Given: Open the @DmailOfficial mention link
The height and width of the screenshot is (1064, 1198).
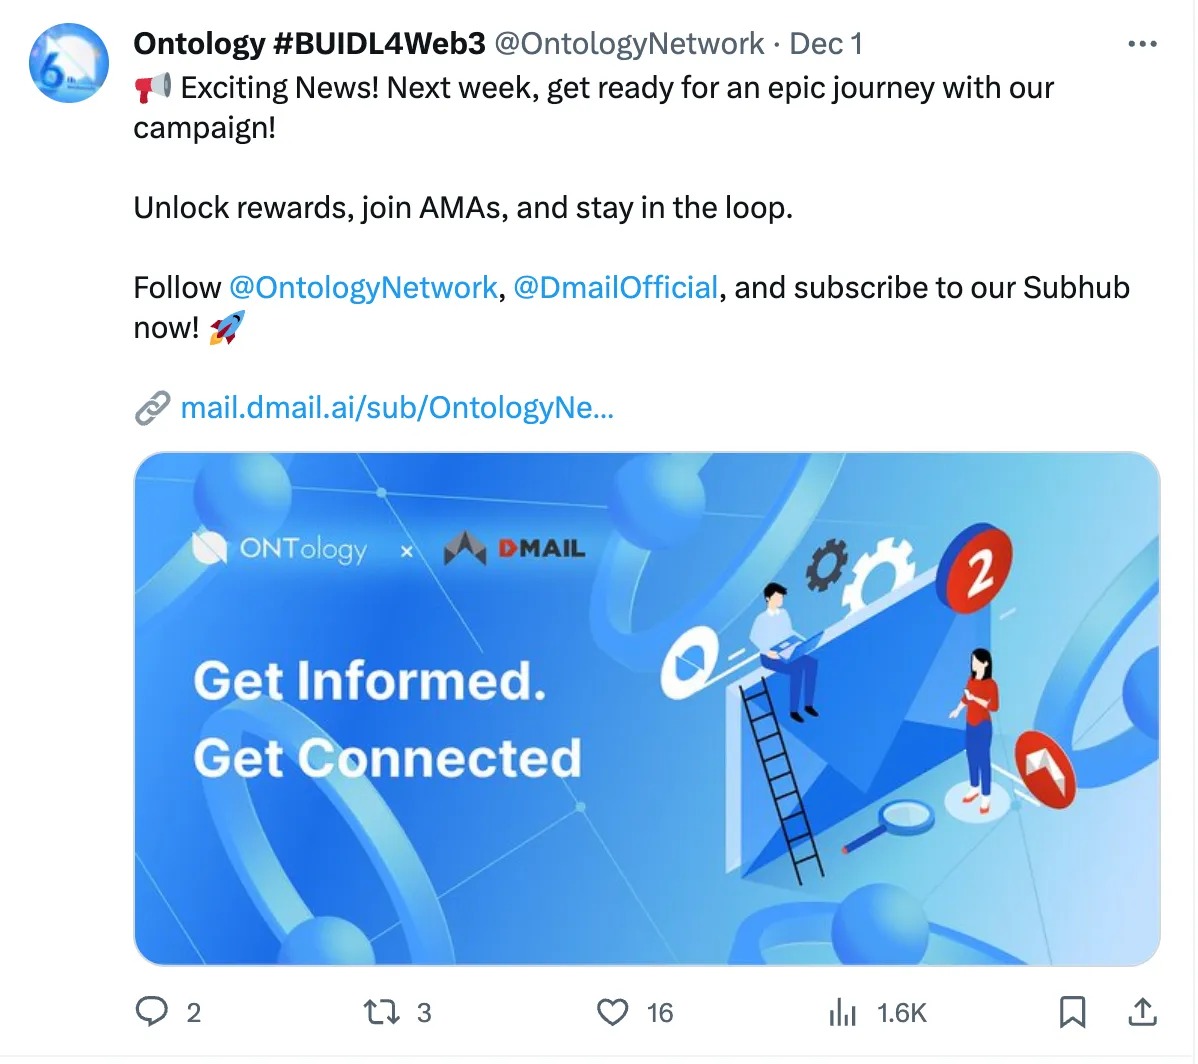Looking at the screenshot, I should click(x=616, y=288).
